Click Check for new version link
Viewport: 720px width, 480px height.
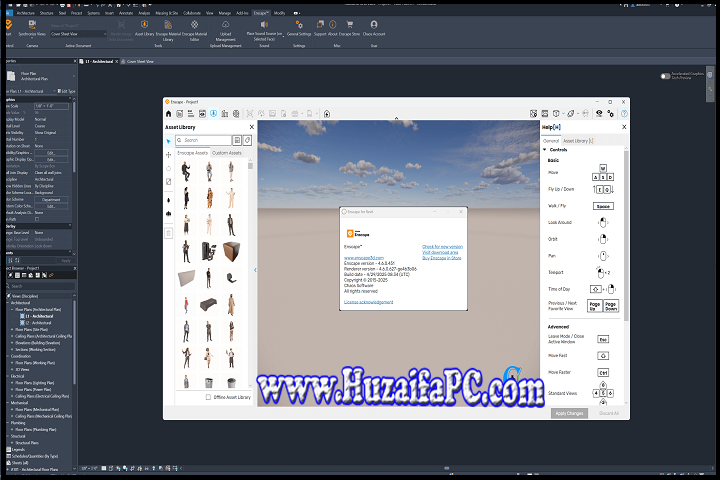pos(442,247)
